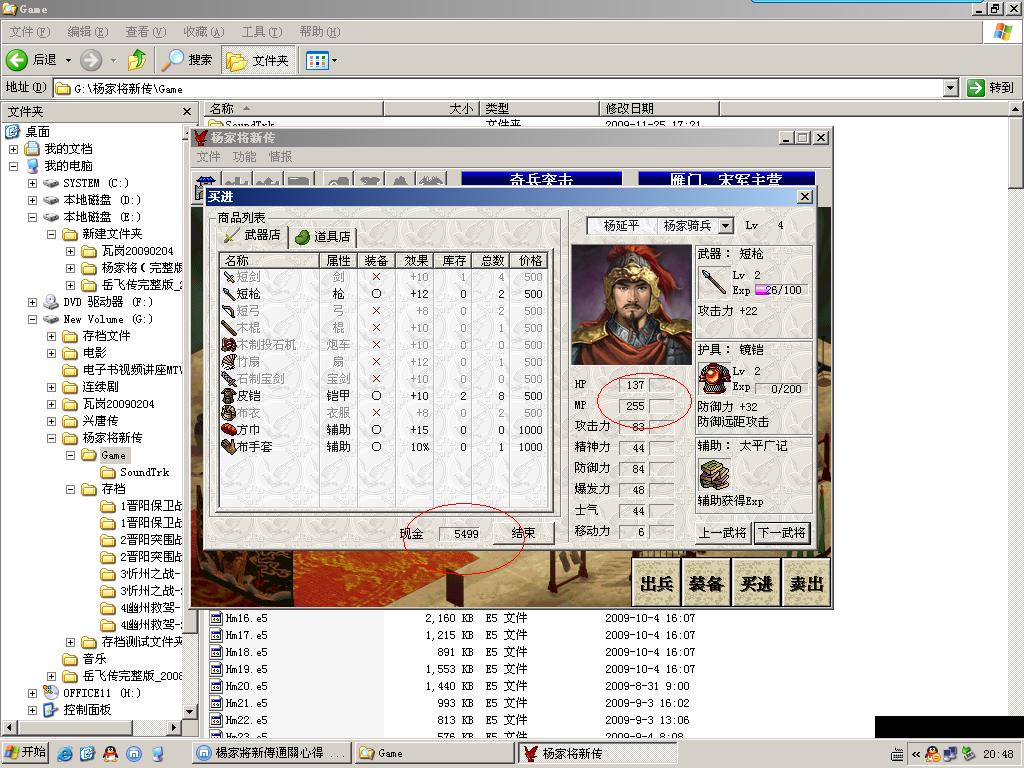1024x768 pixels.
Task: Click the 杨延平 general portrait
Action: click(631, 305)
